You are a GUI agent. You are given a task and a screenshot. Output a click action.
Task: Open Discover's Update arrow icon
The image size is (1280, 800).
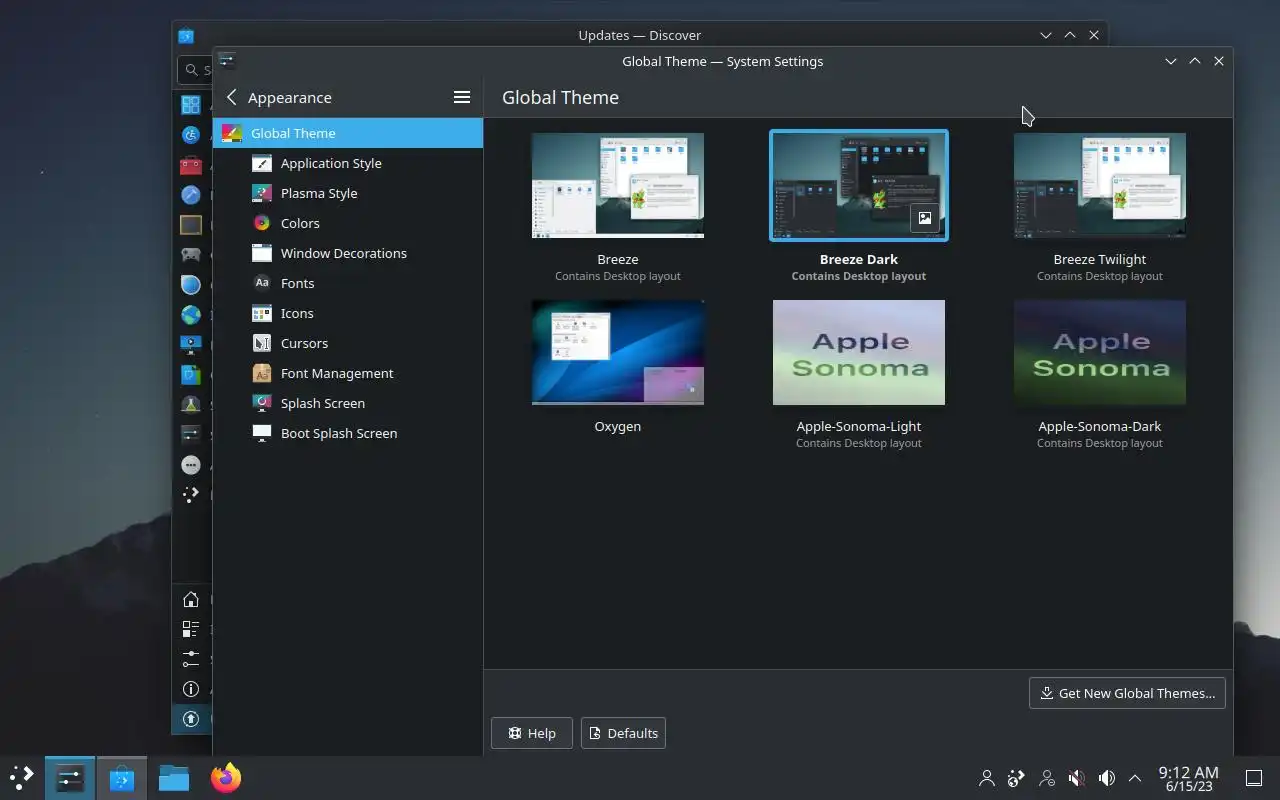pos(191,719)
